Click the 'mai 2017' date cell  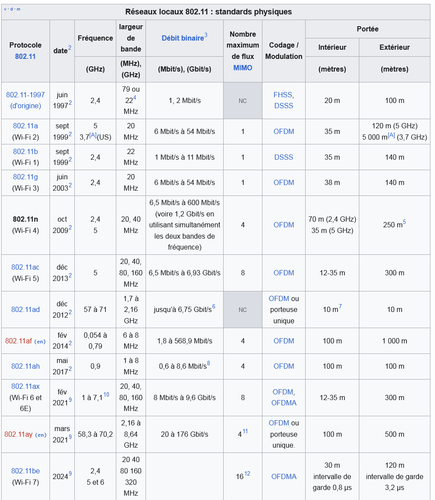point(62,366)
